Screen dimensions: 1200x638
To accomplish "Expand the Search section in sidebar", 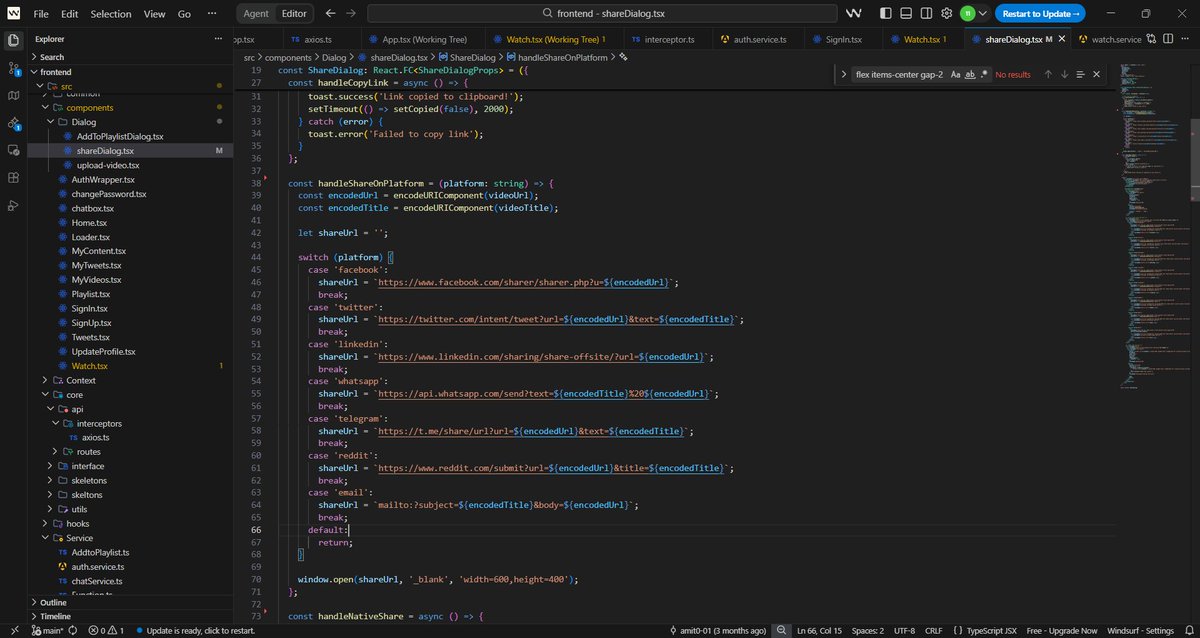I will [130, 57].
